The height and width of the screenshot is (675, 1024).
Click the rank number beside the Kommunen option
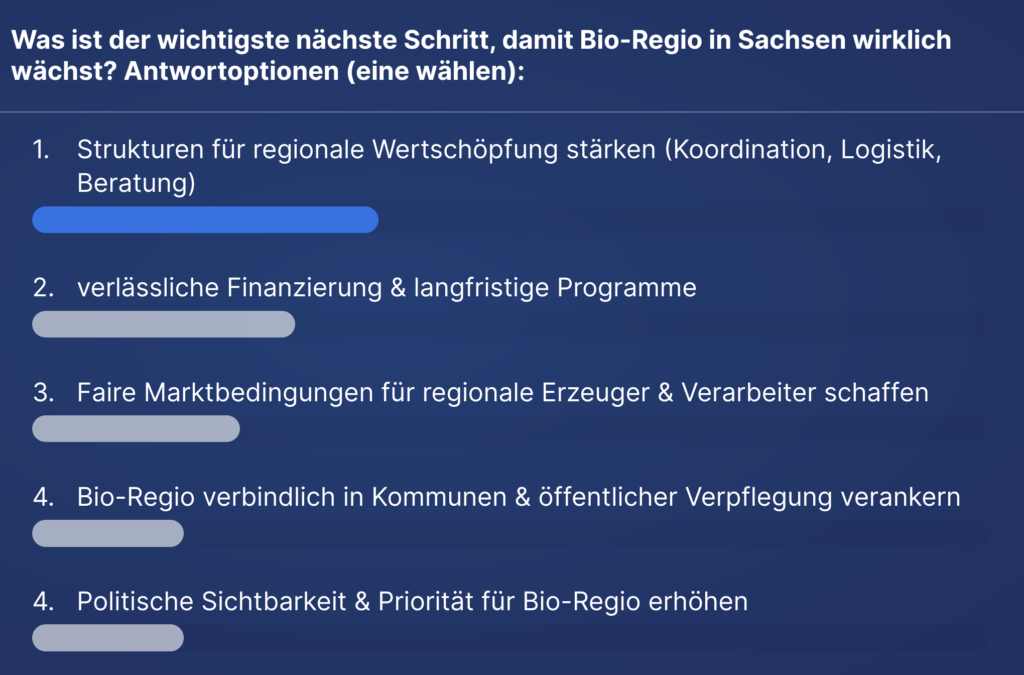pyautogui.click(x=42, y=497)
